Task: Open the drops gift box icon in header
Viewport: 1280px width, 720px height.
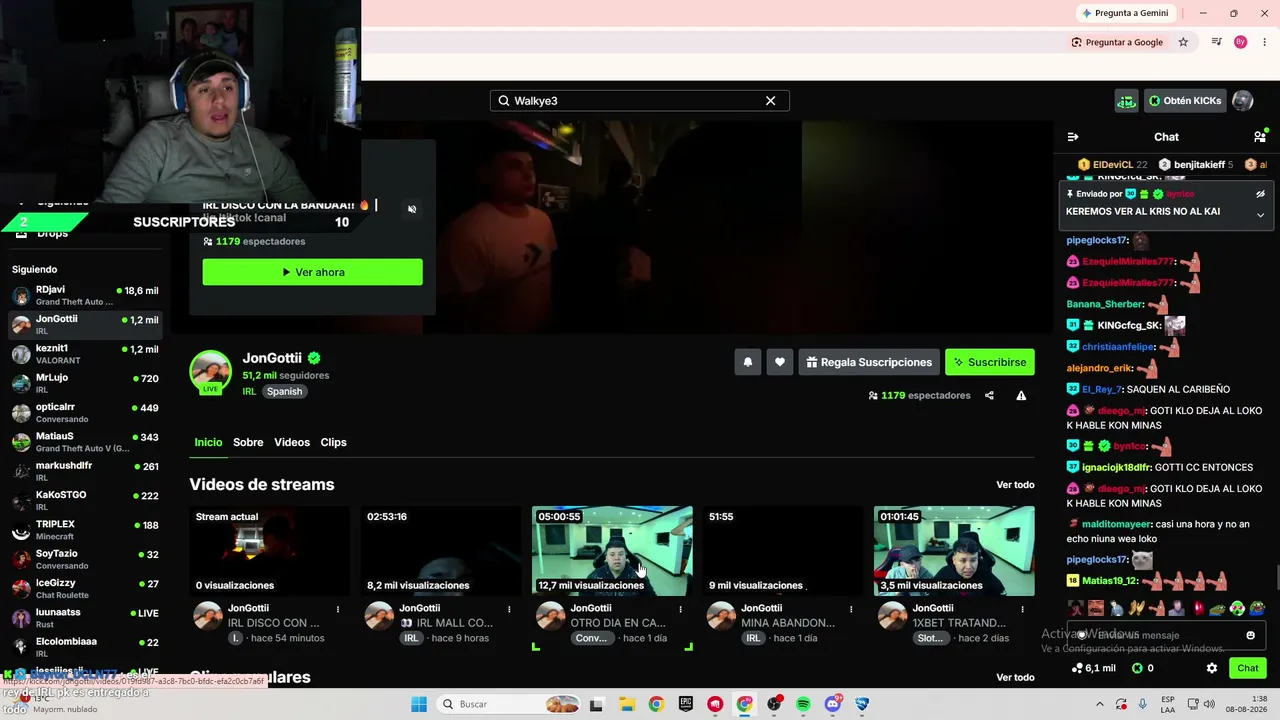Action: coord(1127,101)
